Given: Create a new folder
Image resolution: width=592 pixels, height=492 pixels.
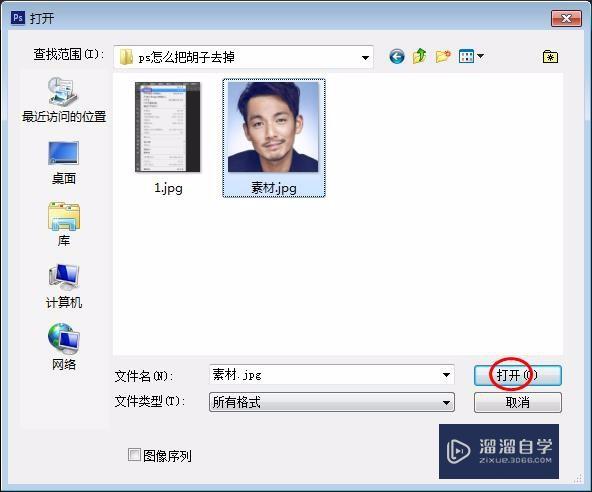Looking at the screenshot, I should (443, 56).
